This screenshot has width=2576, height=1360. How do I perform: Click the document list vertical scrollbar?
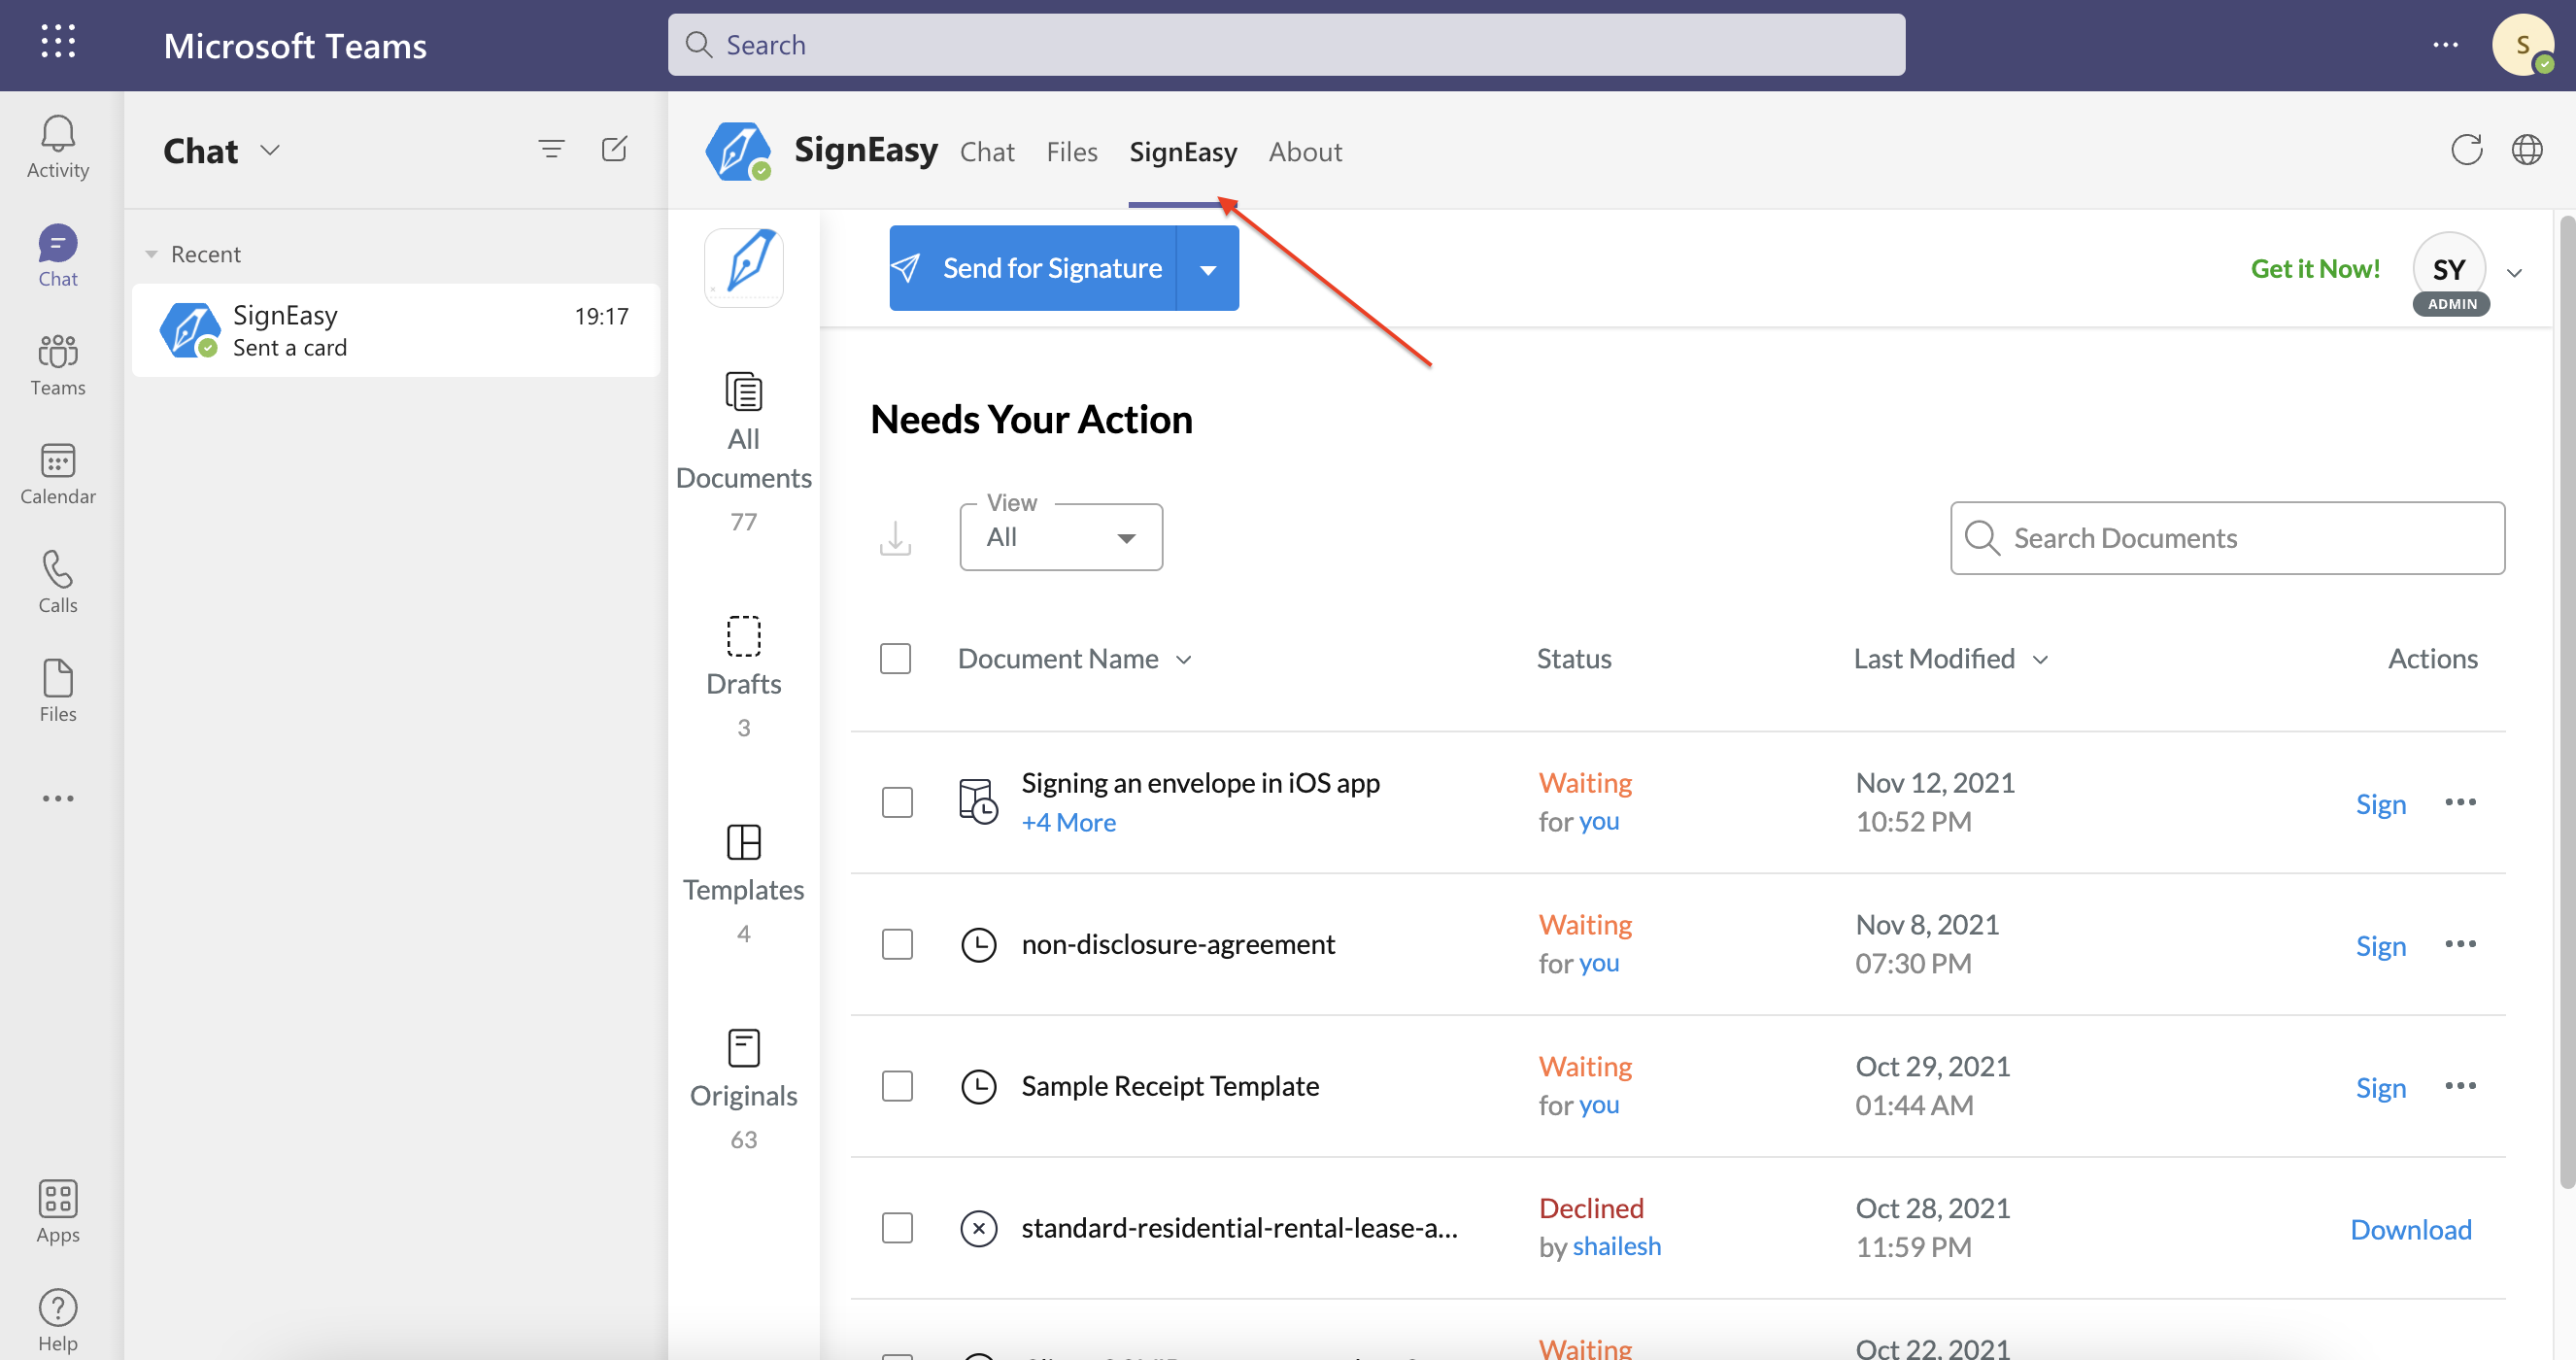coord(2566,700)
